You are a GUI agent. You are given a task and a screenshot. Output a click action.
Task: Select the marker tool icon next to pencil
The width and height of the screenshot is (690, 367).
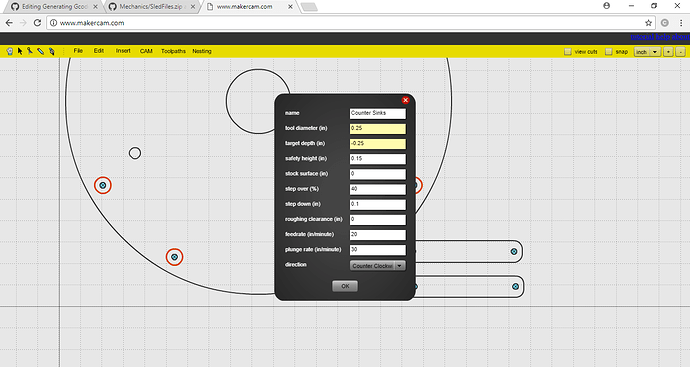click(51, 51)
